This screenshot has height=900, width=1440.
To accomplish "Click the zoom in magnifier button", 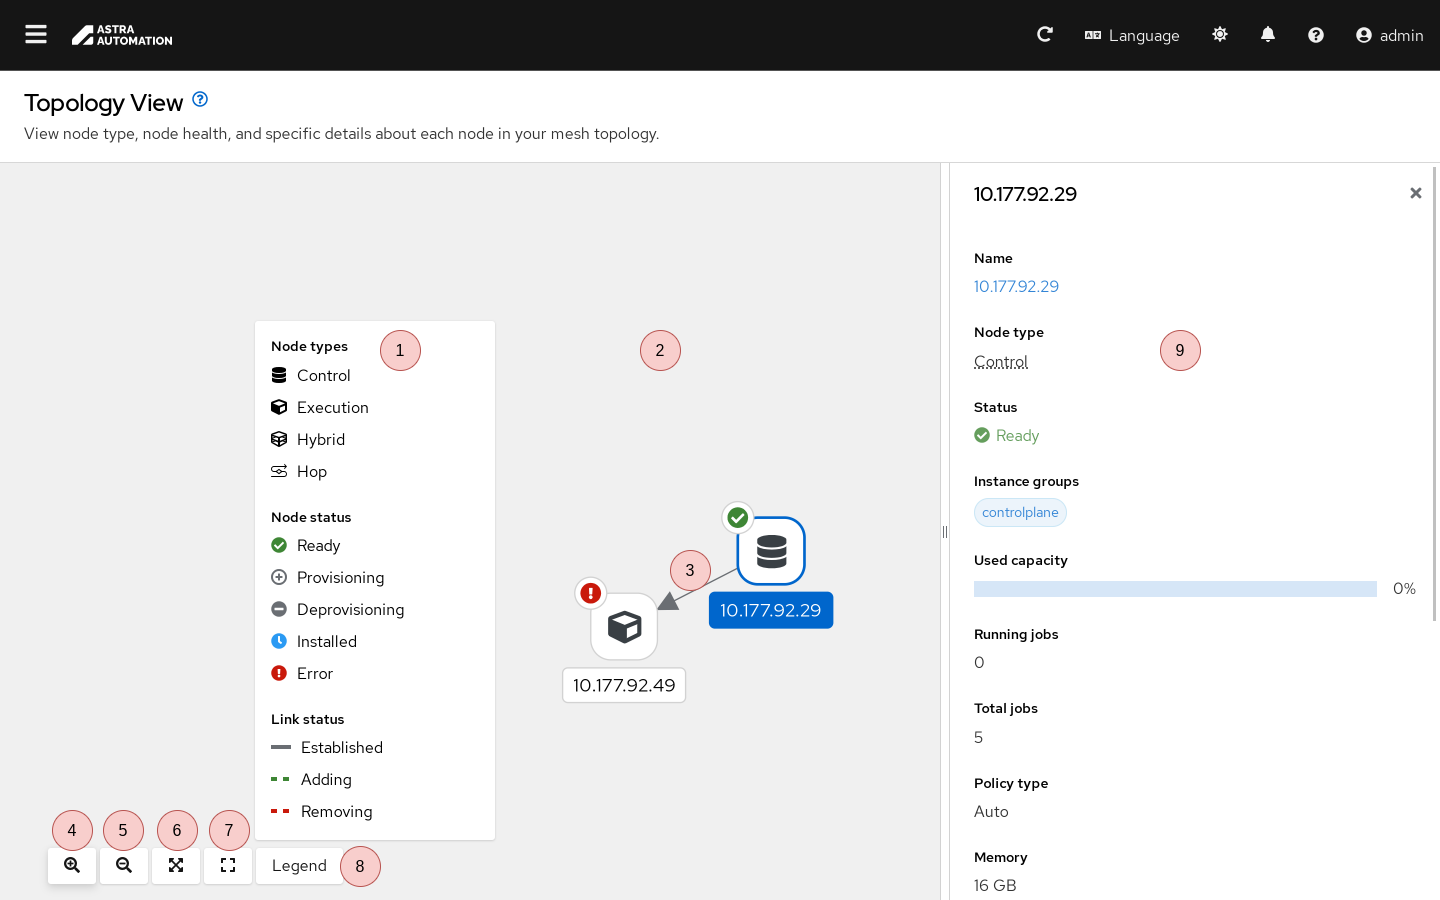I will (x=72, y=866).
